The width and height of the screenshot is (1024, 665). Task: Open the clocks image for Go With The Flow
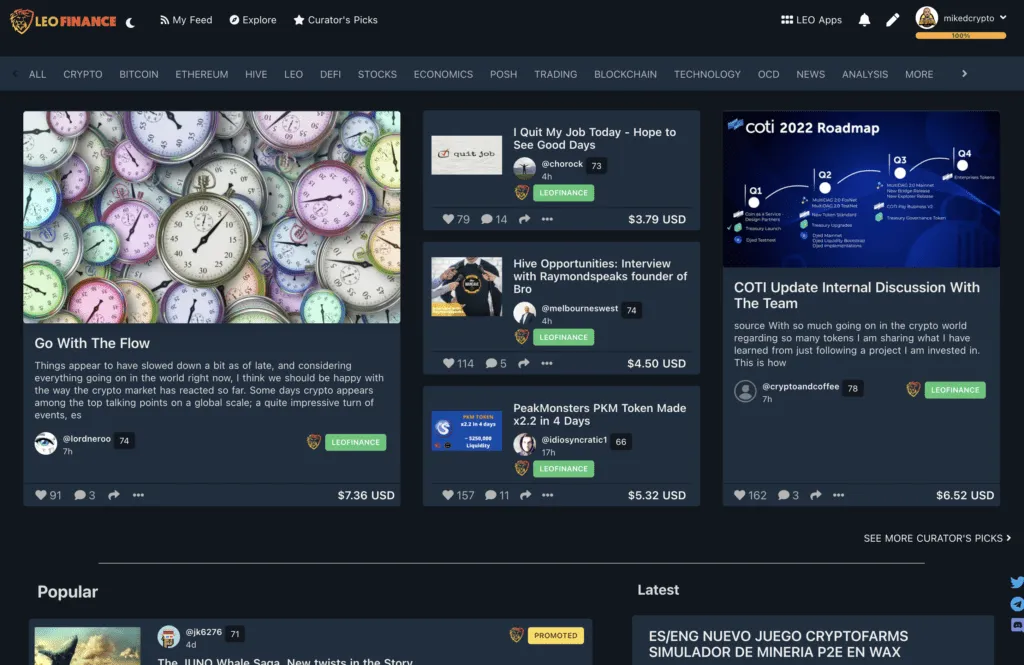point(212,217)
